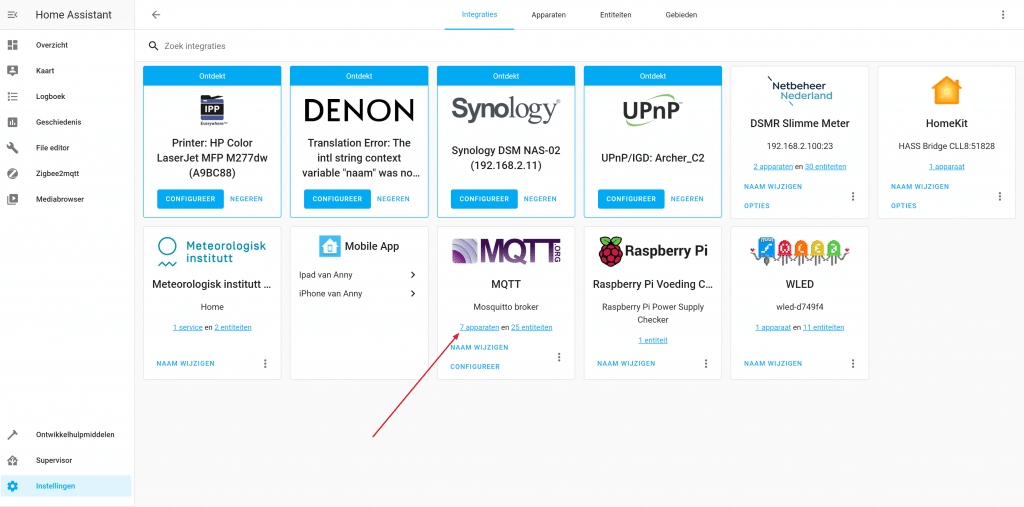Viewport: 1024px width, 507px height.
Task: Configure Synology DSM NAS-02
Action: [484, 199]
